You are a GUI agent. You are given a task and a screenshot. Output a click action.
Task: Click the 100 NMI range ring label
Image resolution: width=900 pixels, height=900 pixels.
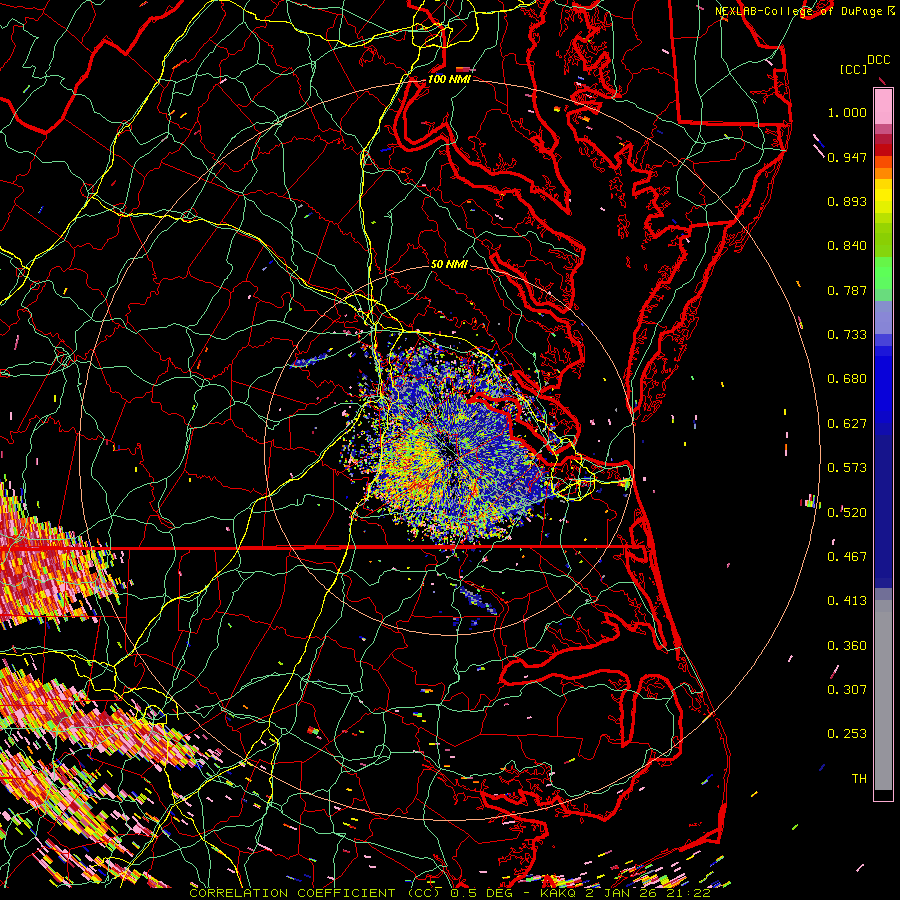pyautogui.click(x=449, y=79)
